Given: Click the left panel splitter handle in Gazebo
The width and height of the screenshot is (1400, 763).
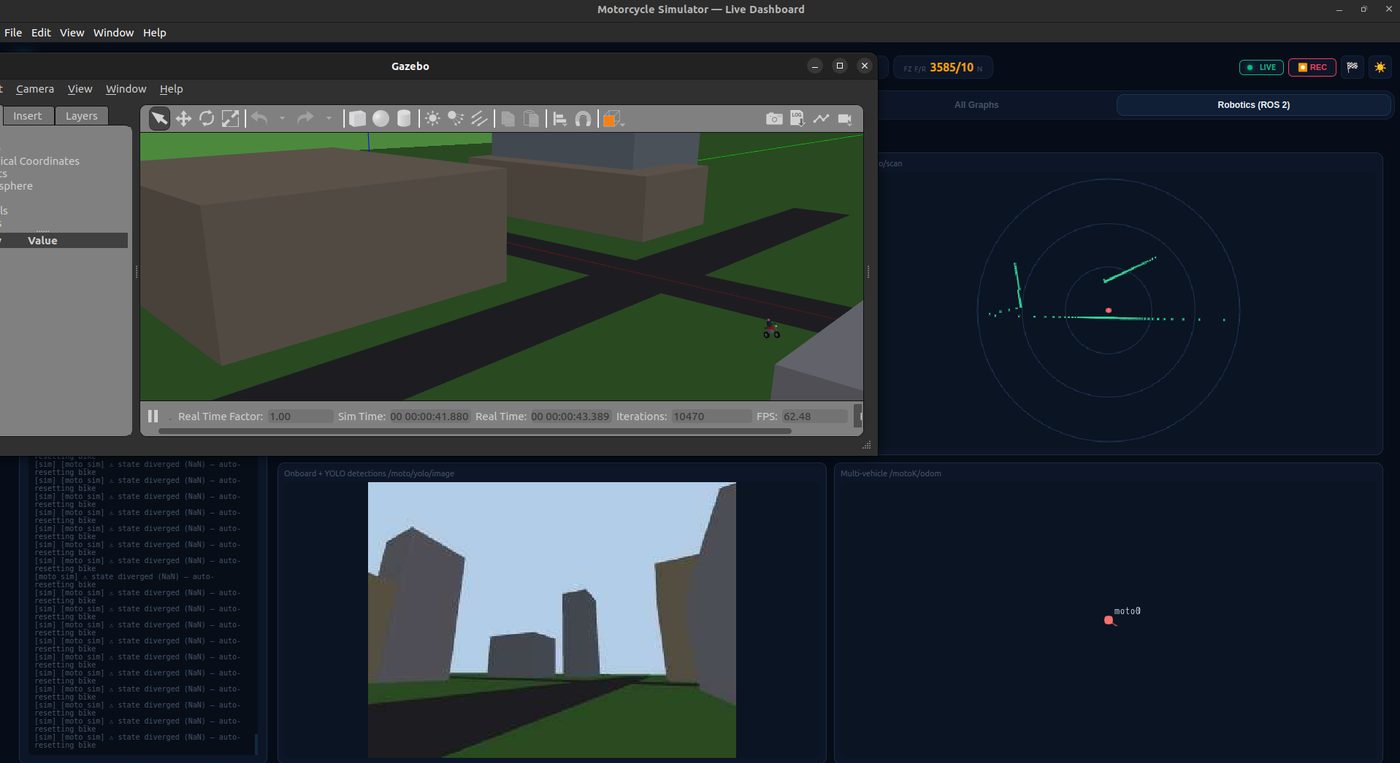Looking at the screenshot, I should pos(136,272).
